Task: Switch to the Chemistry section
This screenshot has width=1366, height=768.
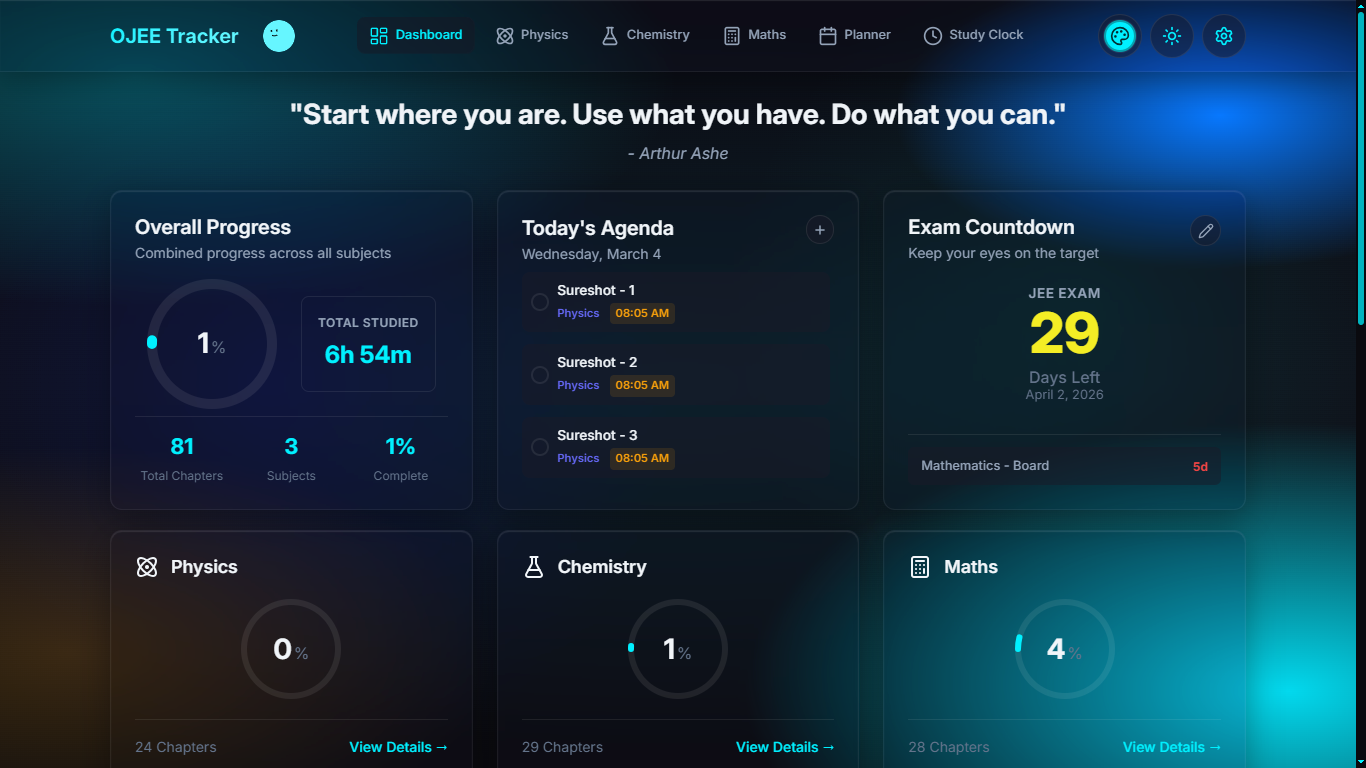Action: [x=645, y=34]
